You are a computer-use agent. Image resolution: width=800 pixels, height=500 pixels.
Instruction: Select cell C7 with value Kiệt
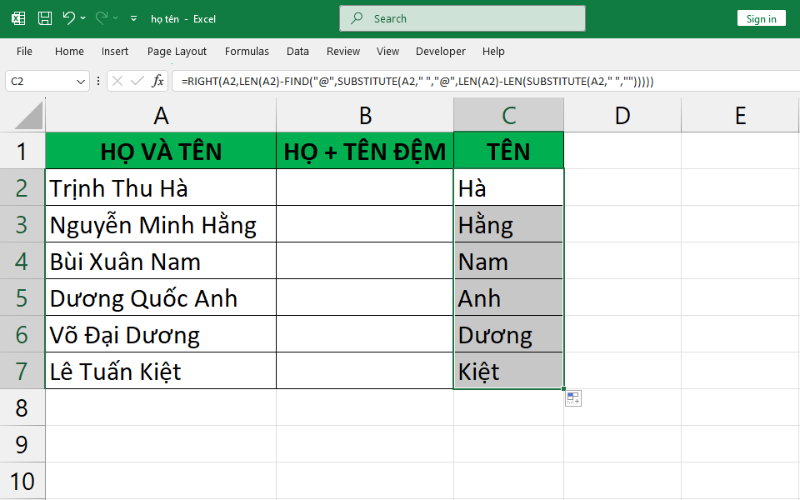click(509, 371)
